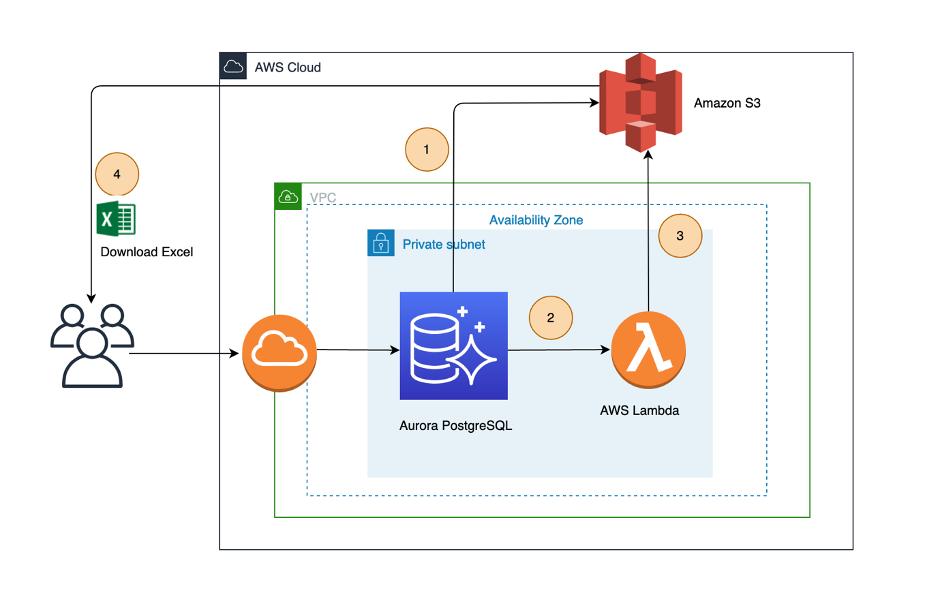Select the green VPC cloud icon
The height and width of the screenshot is (614, 941).
click(x=288, y=197)
